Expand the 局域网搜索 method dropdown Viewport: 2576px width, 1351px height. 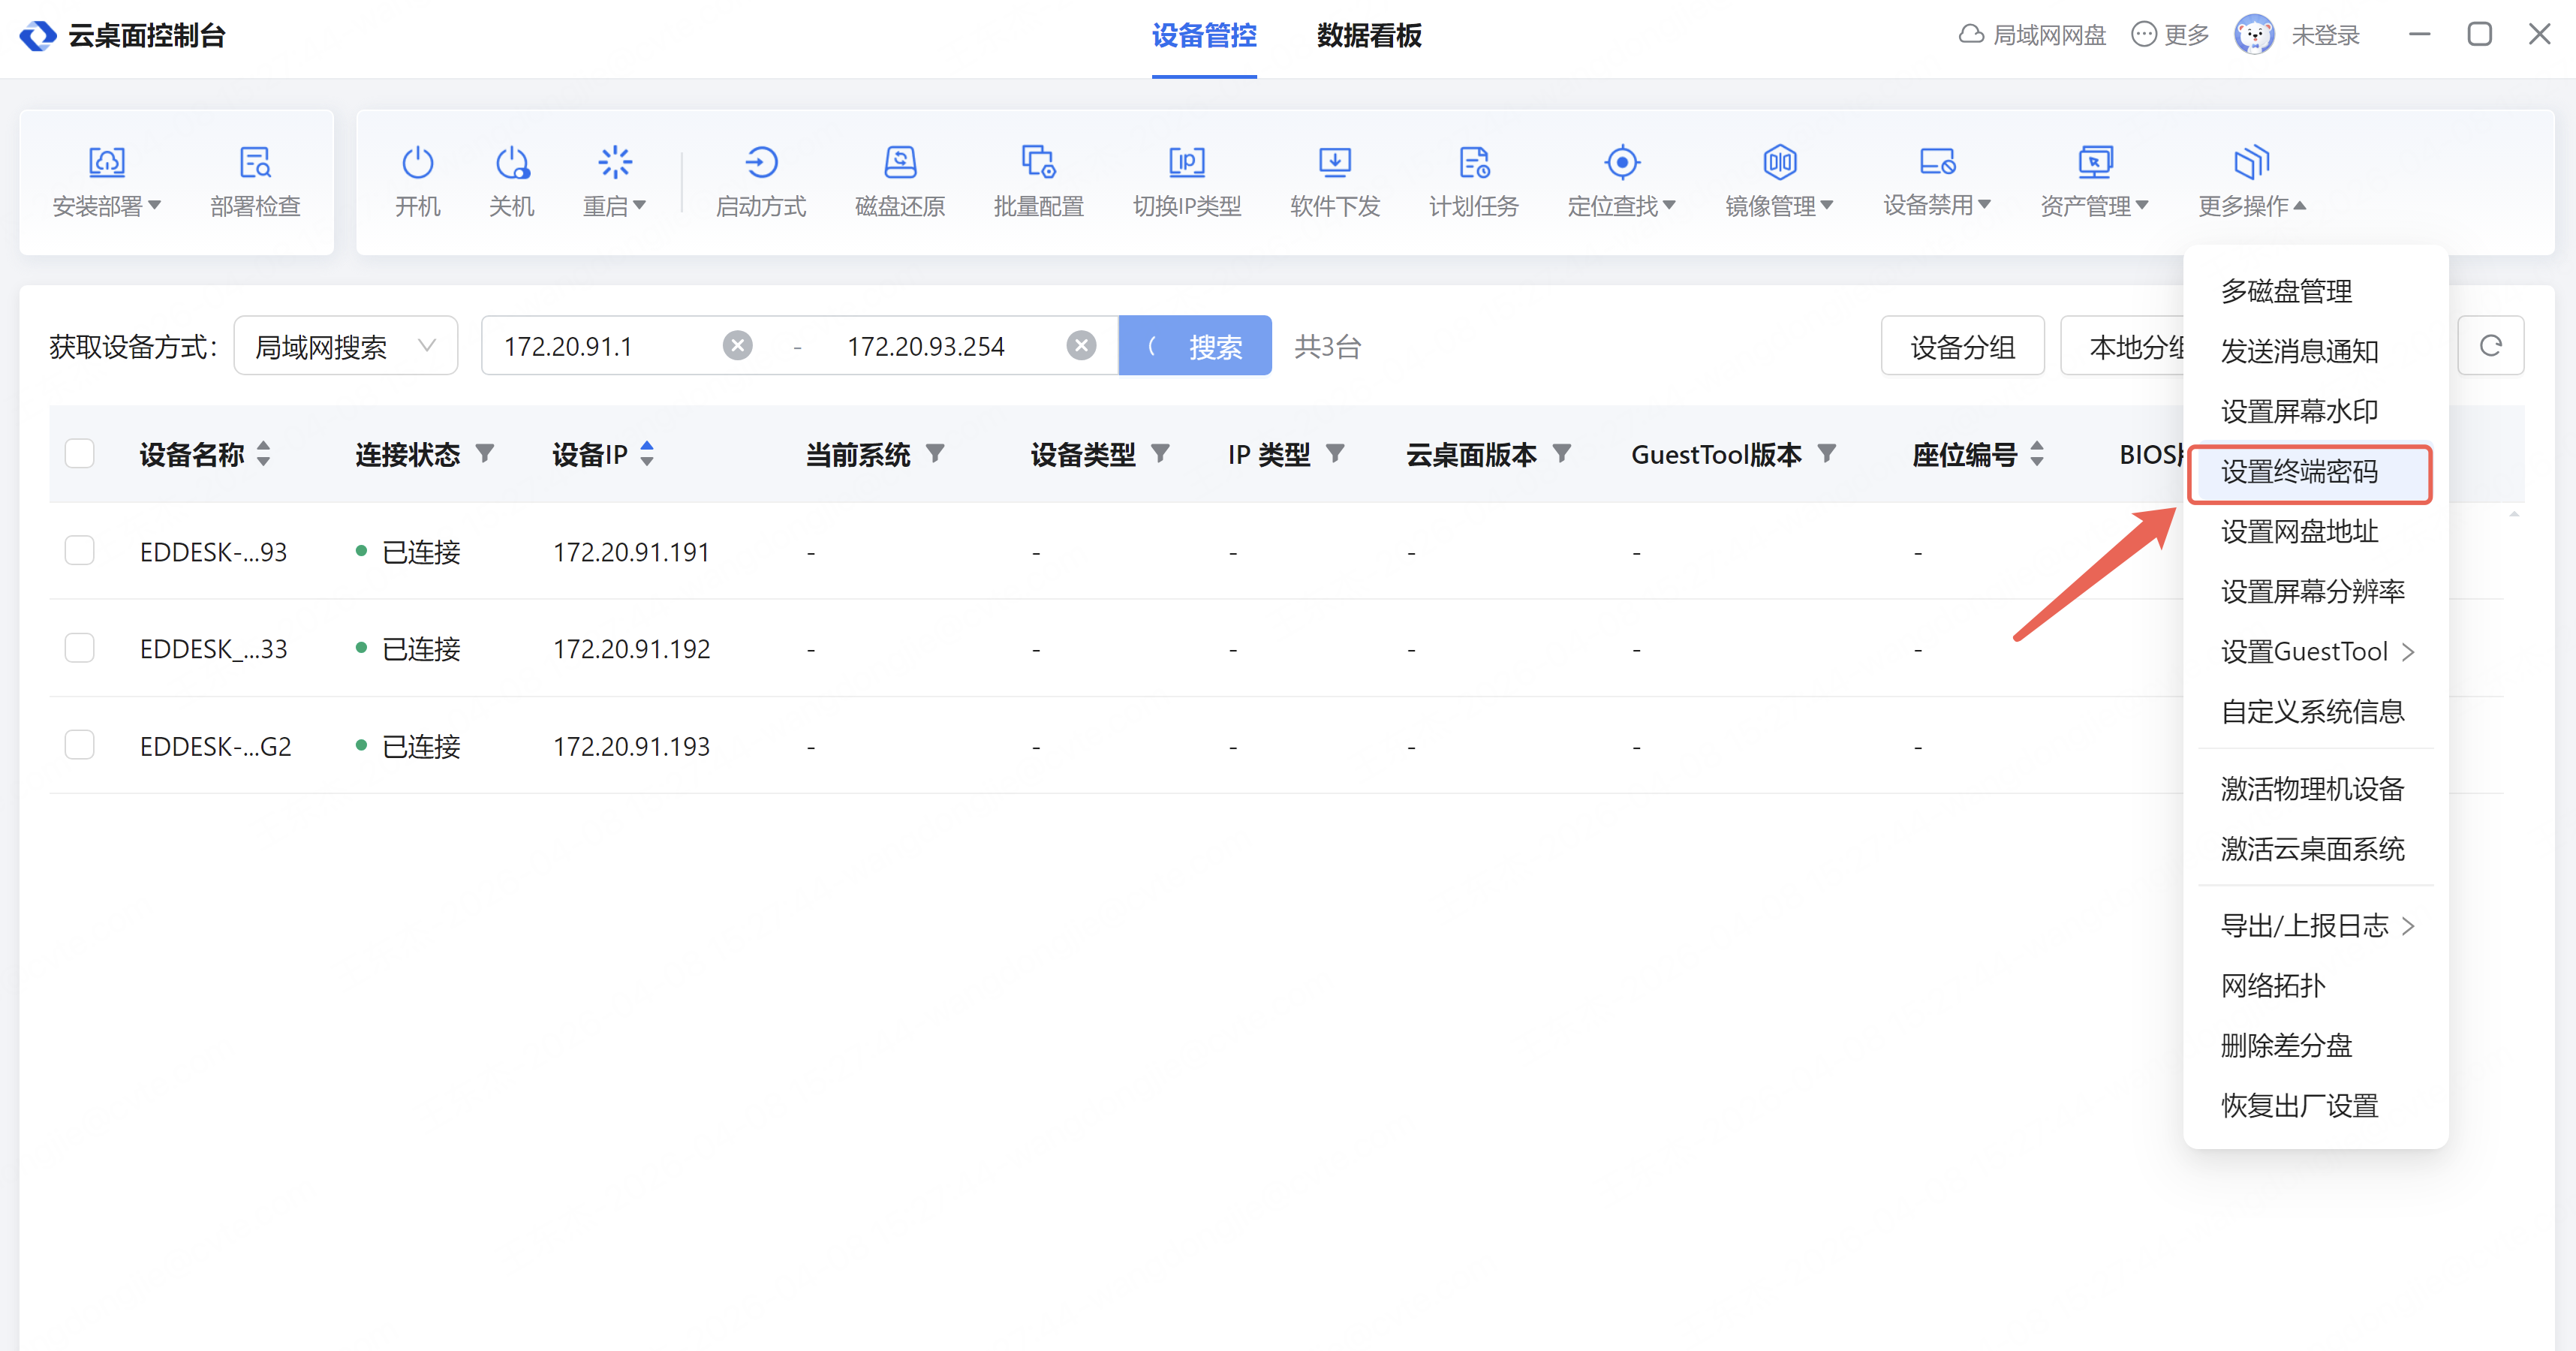pos(345,346)
